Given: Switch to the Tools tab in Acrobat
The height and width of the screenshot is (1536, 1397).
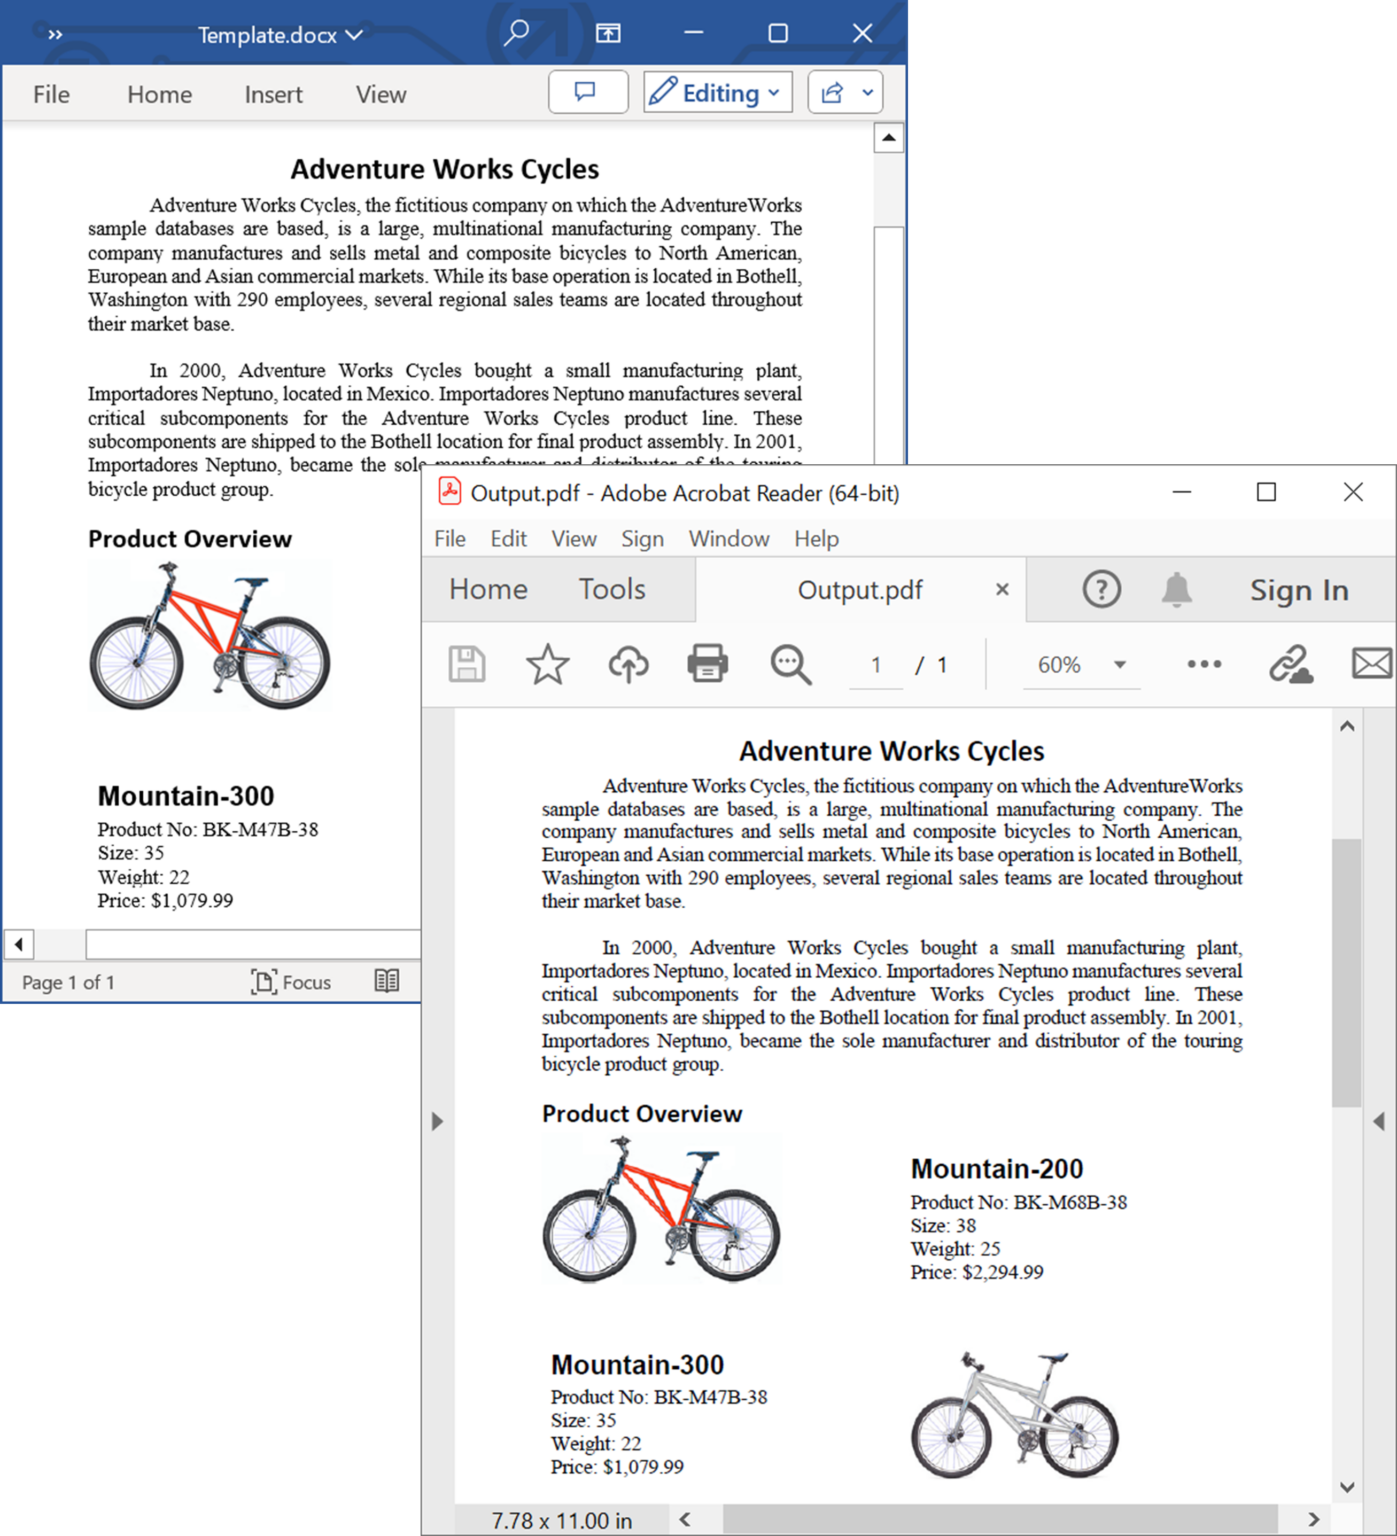Looking at the screenshot, I should [611, 589].
